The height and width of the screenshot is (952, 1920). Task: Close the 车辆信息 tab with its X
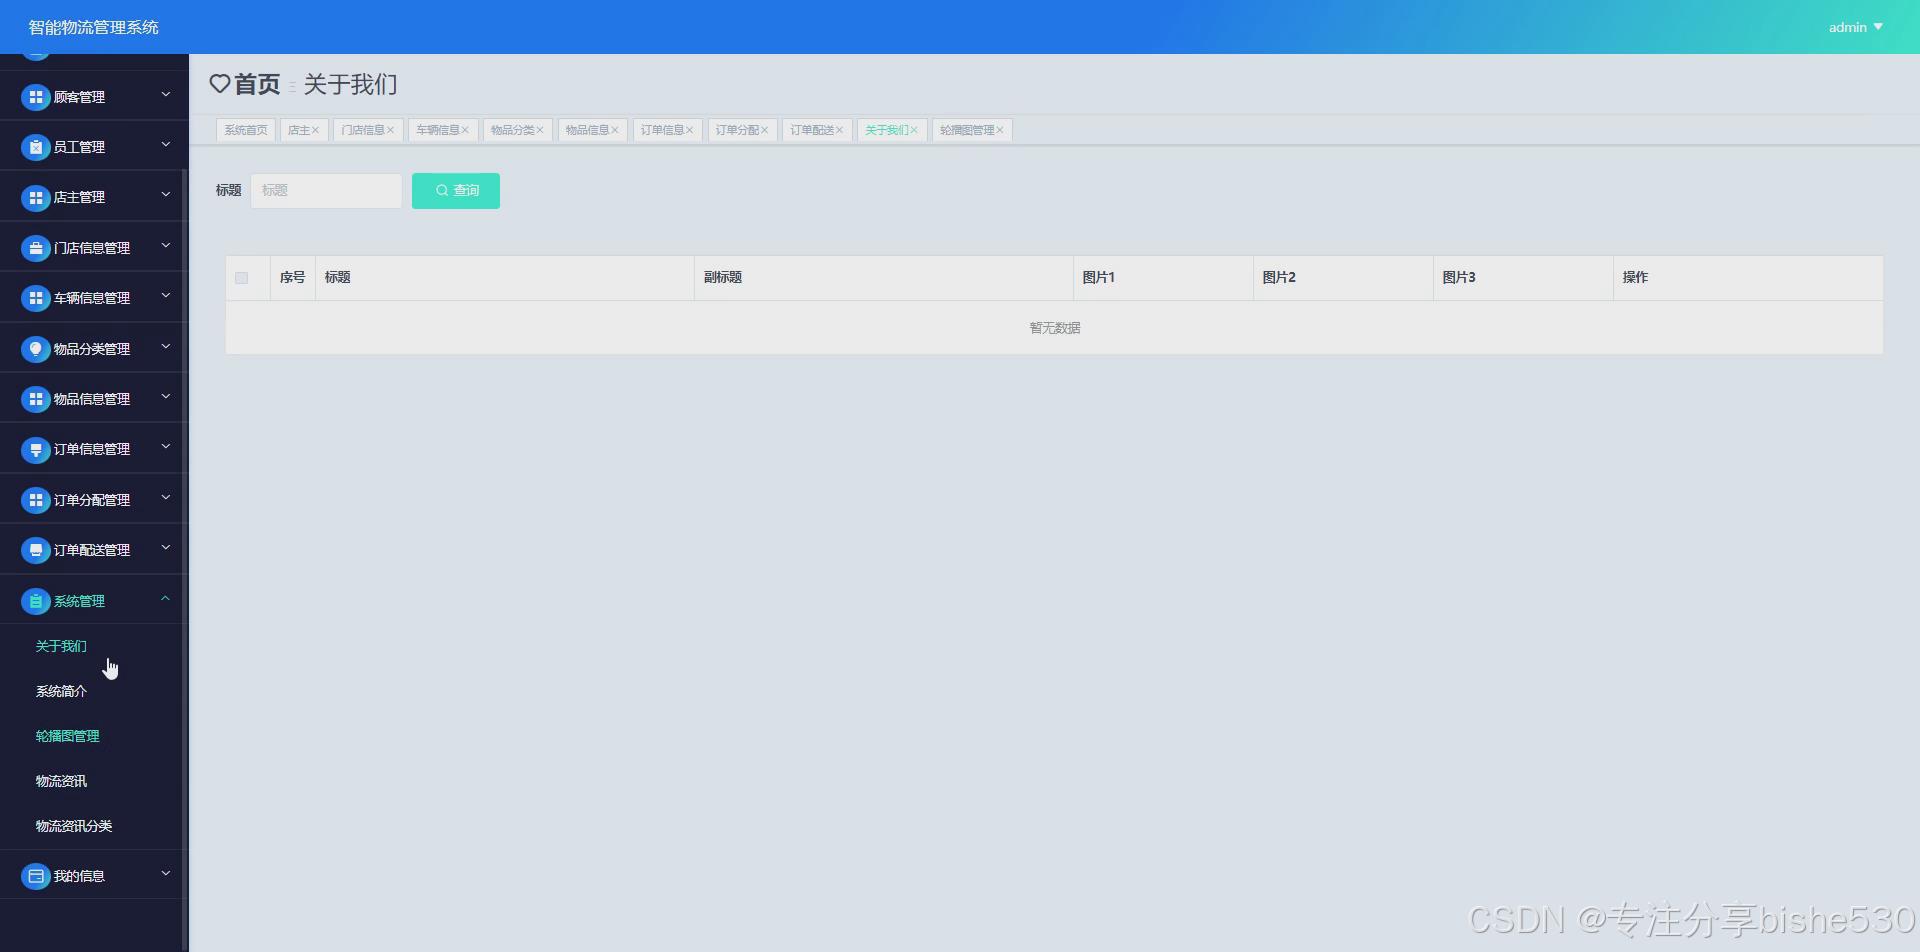[x=465, y=130]
